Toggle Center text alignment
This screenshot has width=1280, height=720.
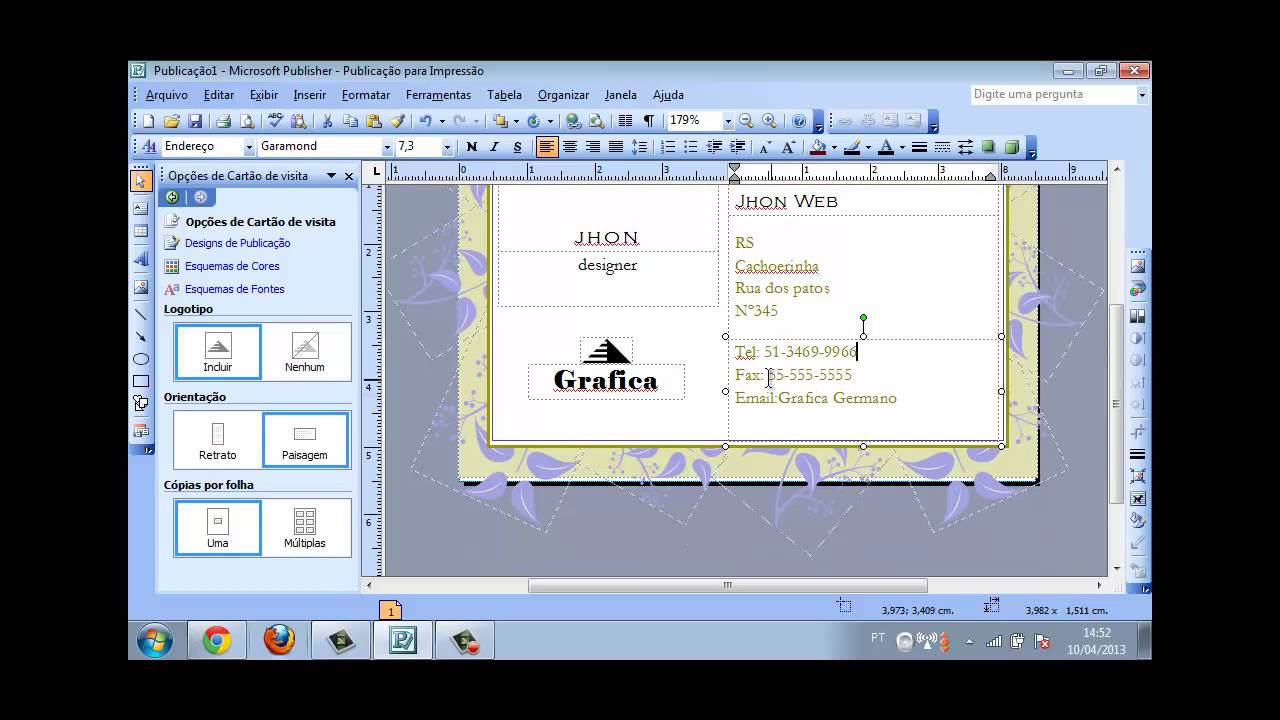[x=570, y=147]
